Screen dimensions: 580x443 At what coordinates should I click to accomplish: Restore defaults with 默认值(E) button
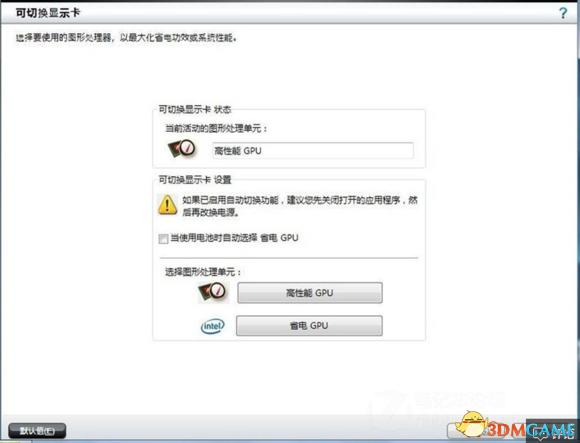(37, 431)
